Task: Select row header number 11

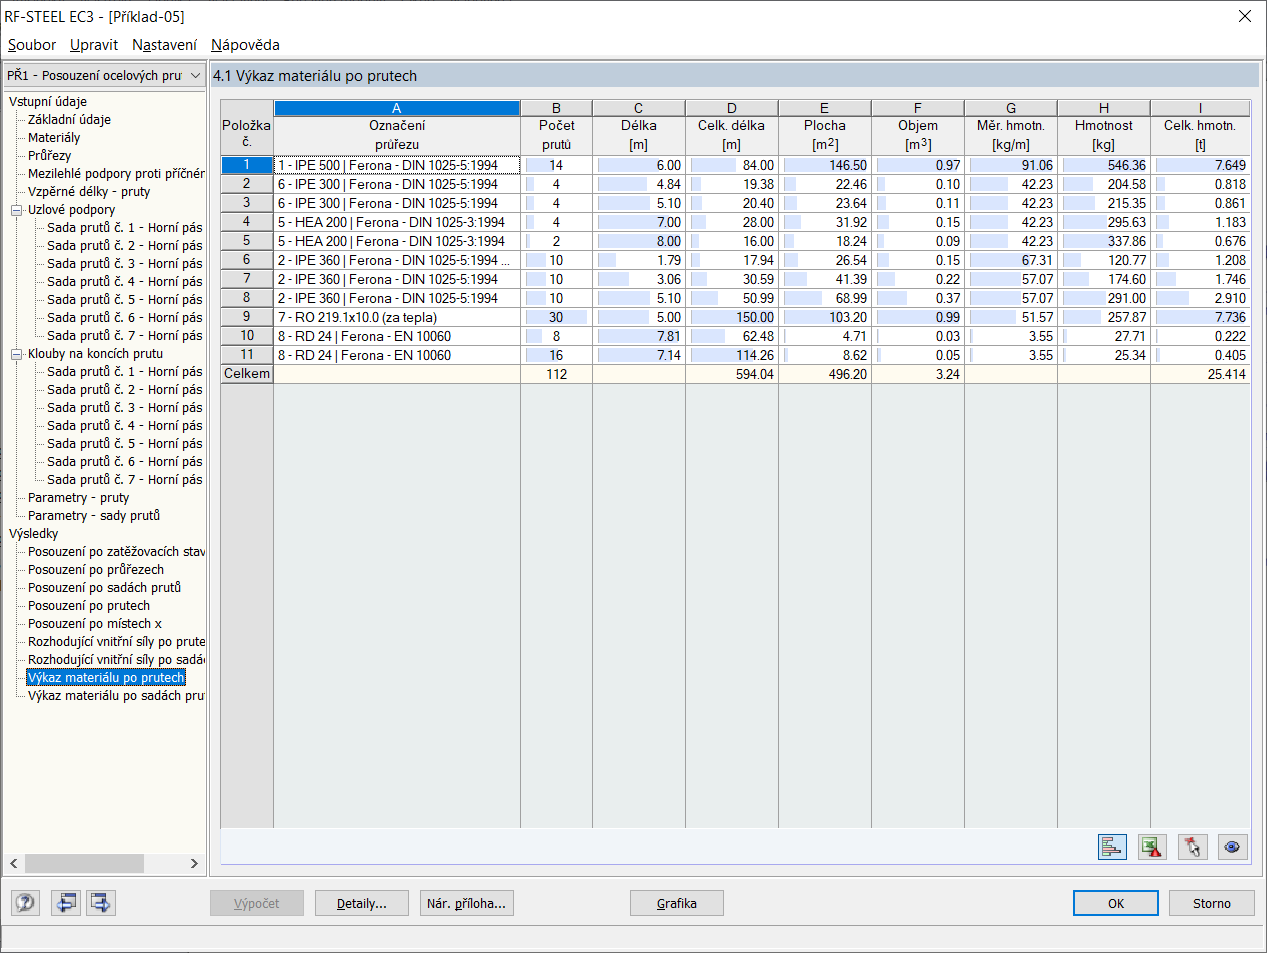Action: coord(247,355)
